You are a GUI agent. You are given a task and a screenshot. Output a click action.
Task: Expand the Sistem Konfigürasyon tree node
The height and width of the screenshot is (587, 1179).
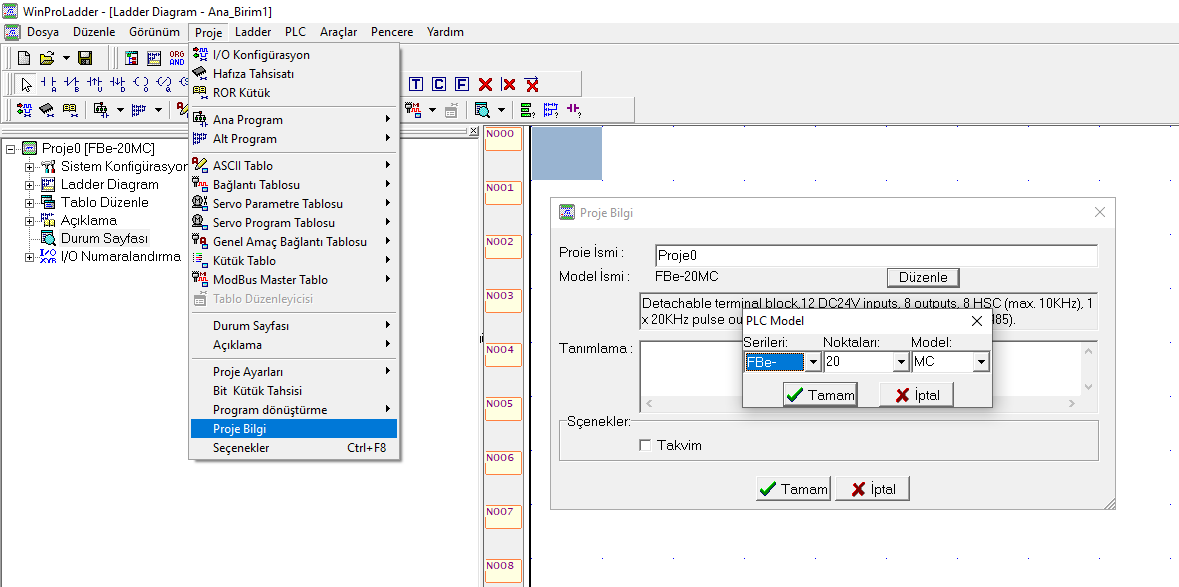(29, 166)
